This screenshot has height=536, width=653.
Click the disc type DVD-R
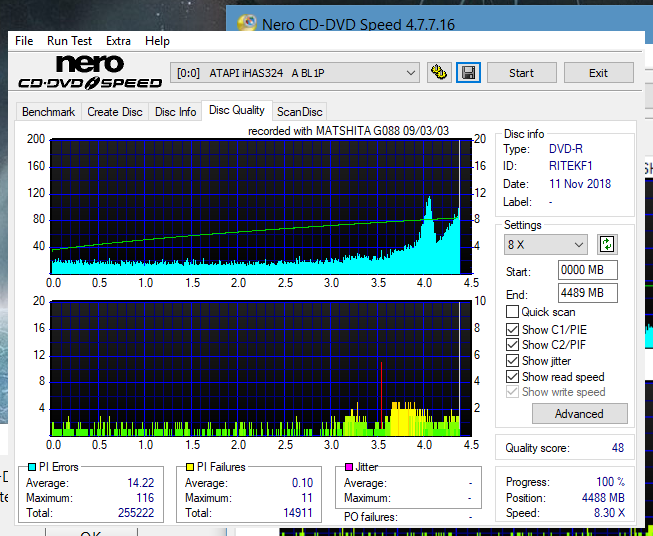(566, 149)
